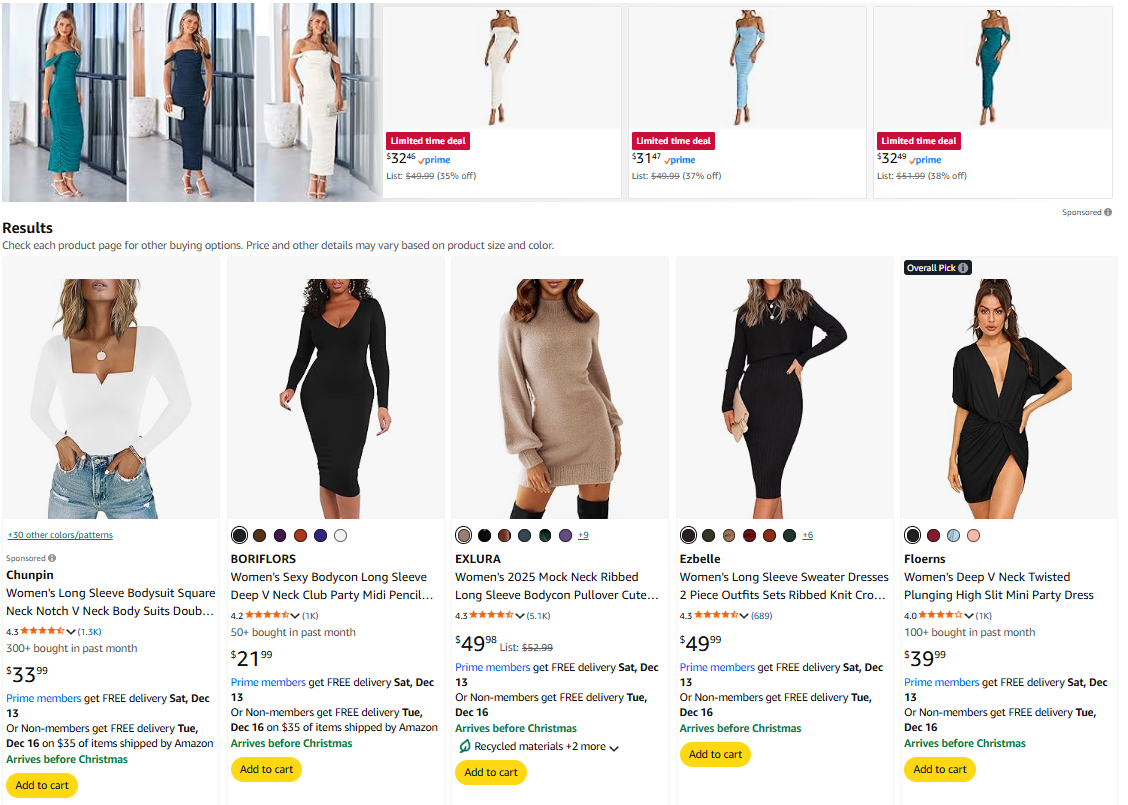
Task: Expand Recycled materials +2 more chevron
Action: (x=614, y=748)
